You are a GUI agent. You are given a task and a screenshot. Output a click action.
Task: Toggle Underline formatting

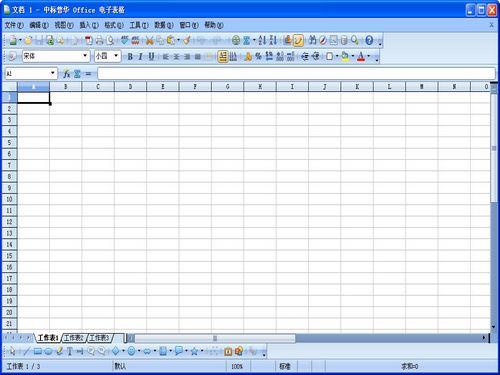(x=151, y=57)
